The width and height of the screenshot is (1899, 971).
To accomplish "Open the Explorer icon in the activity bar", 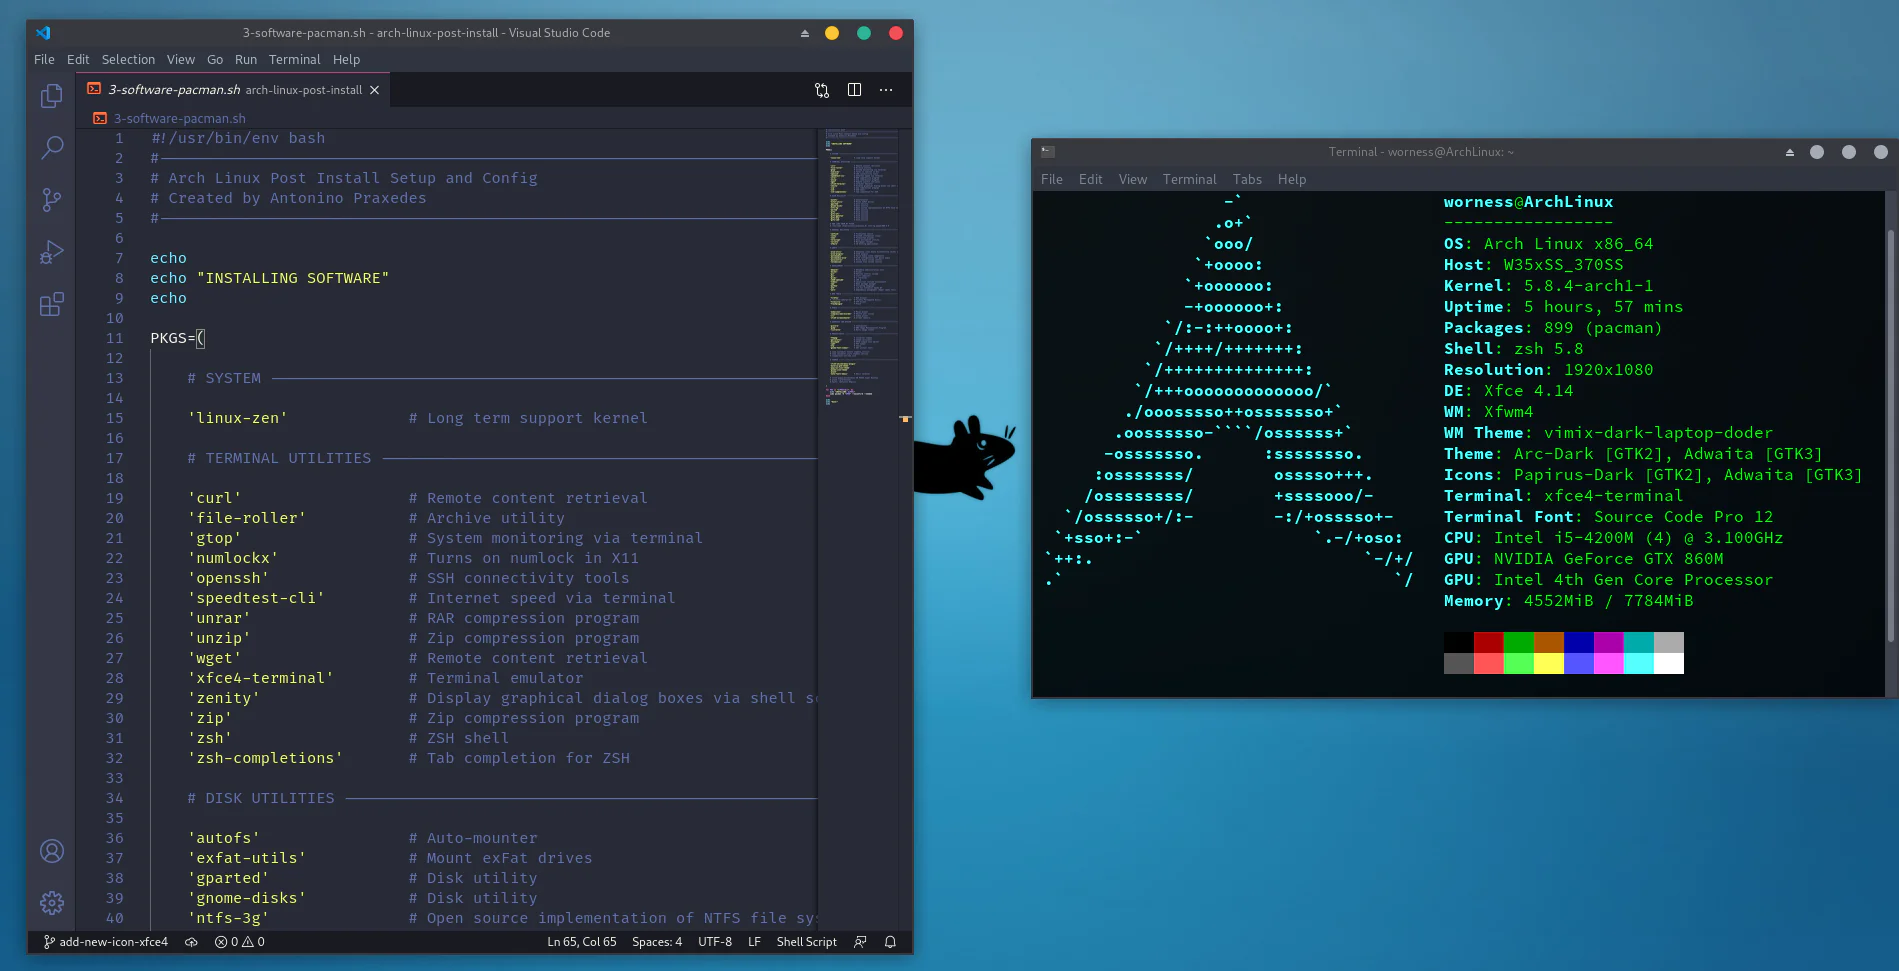I will [51, 95].
